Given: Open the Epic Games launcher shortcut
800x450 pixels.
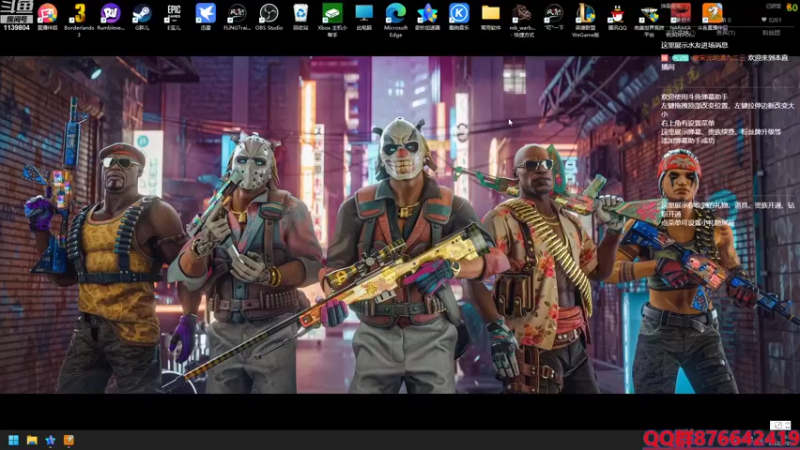Looking at the screenshot, I should pyautogui.click(x=173, y=16).
